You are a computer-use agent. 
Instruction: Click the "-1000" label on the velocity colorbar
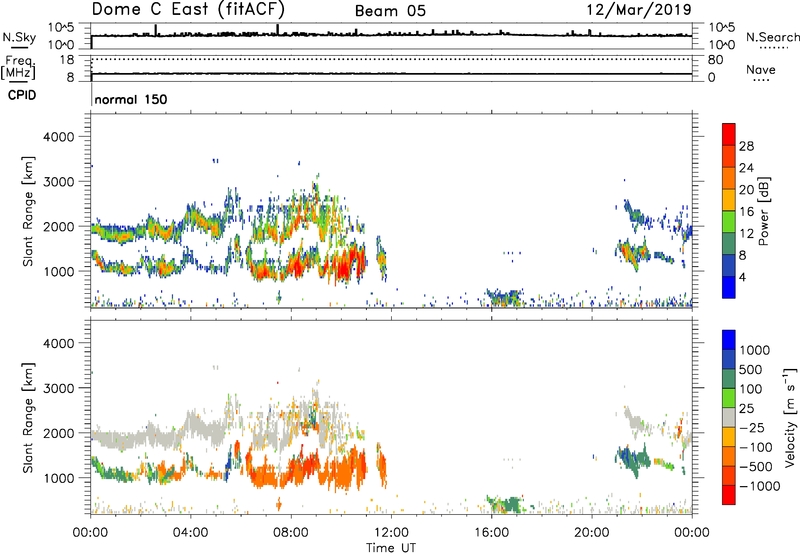tap(760, 486)
